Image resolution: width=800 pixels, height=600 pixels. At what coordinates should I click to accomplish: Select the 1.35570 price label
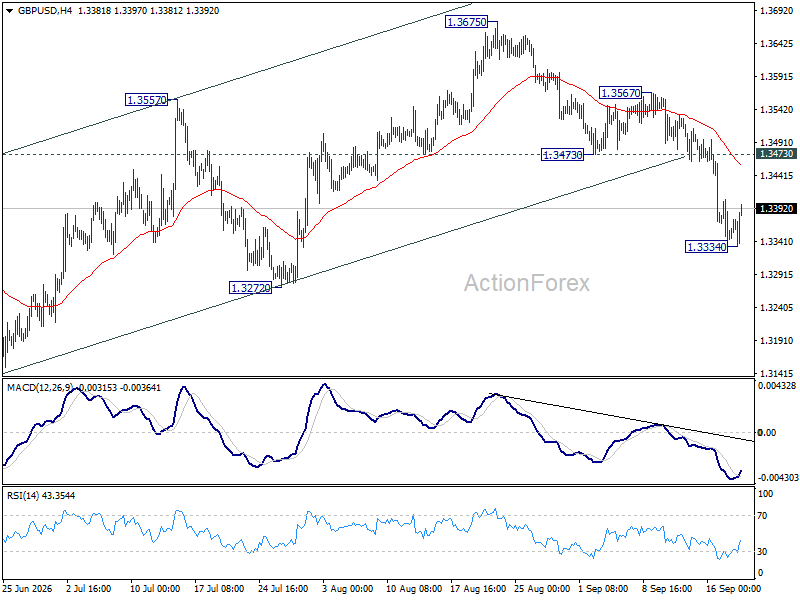pos(146,100)
